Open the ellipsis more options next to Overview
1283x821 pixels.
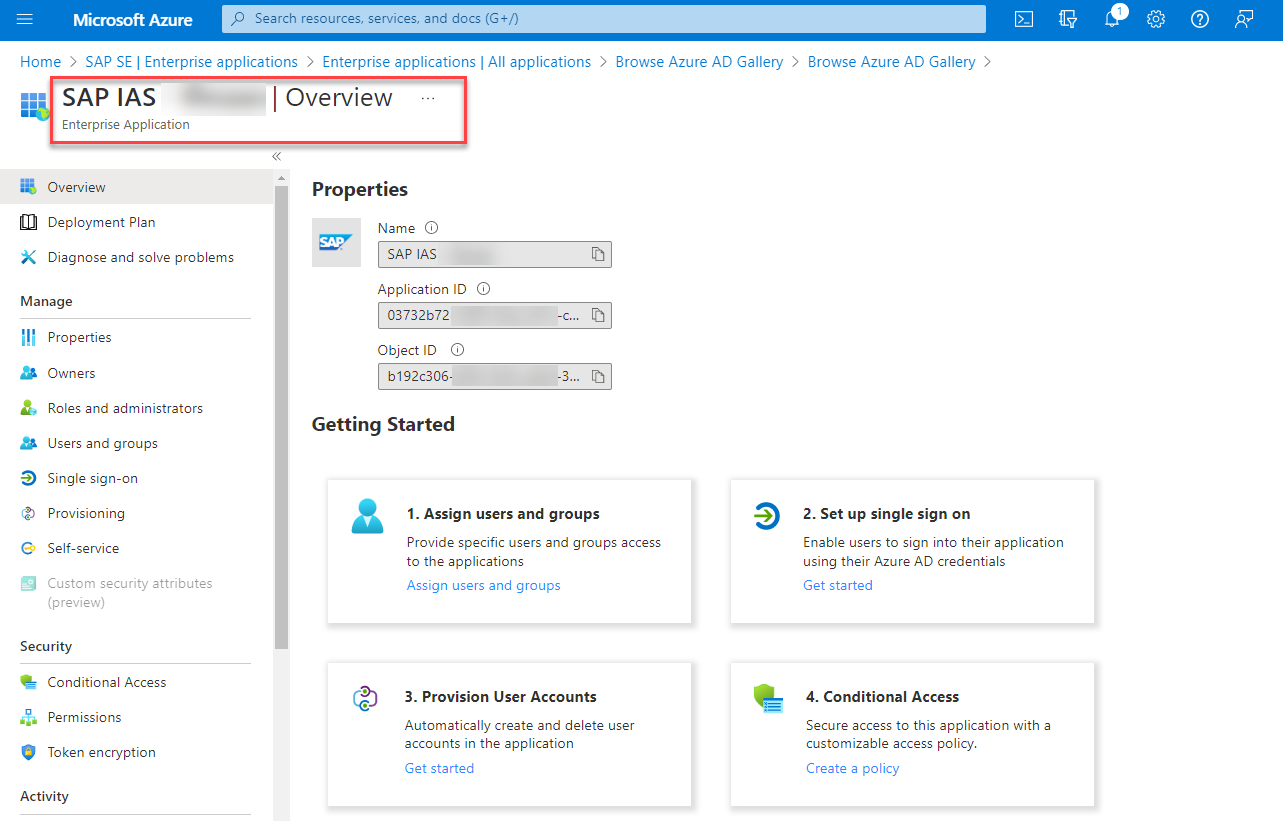428,98
